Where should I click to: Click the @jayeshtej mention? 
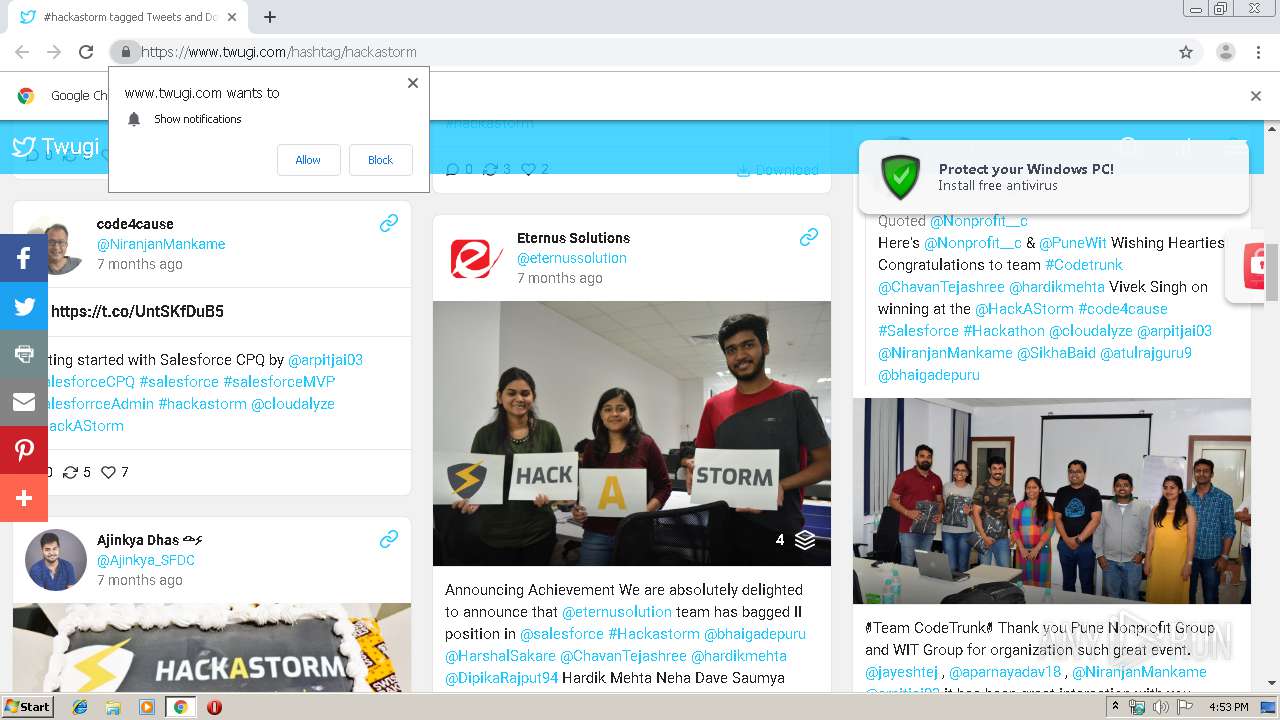pos(902,672)
